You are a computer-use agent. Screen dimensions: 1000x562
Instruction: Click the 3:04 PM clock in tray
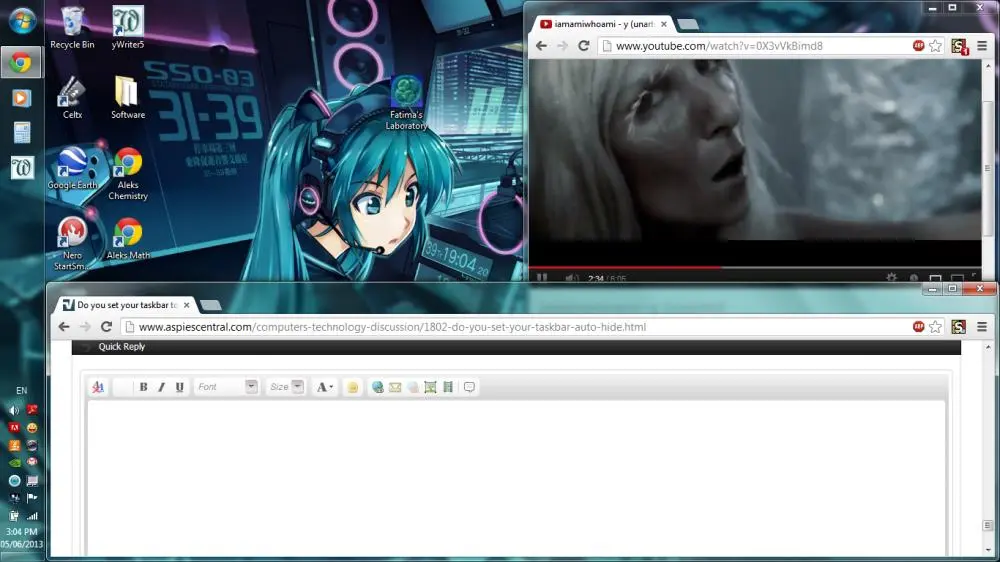pyautogui.click(x=22, y=531)
